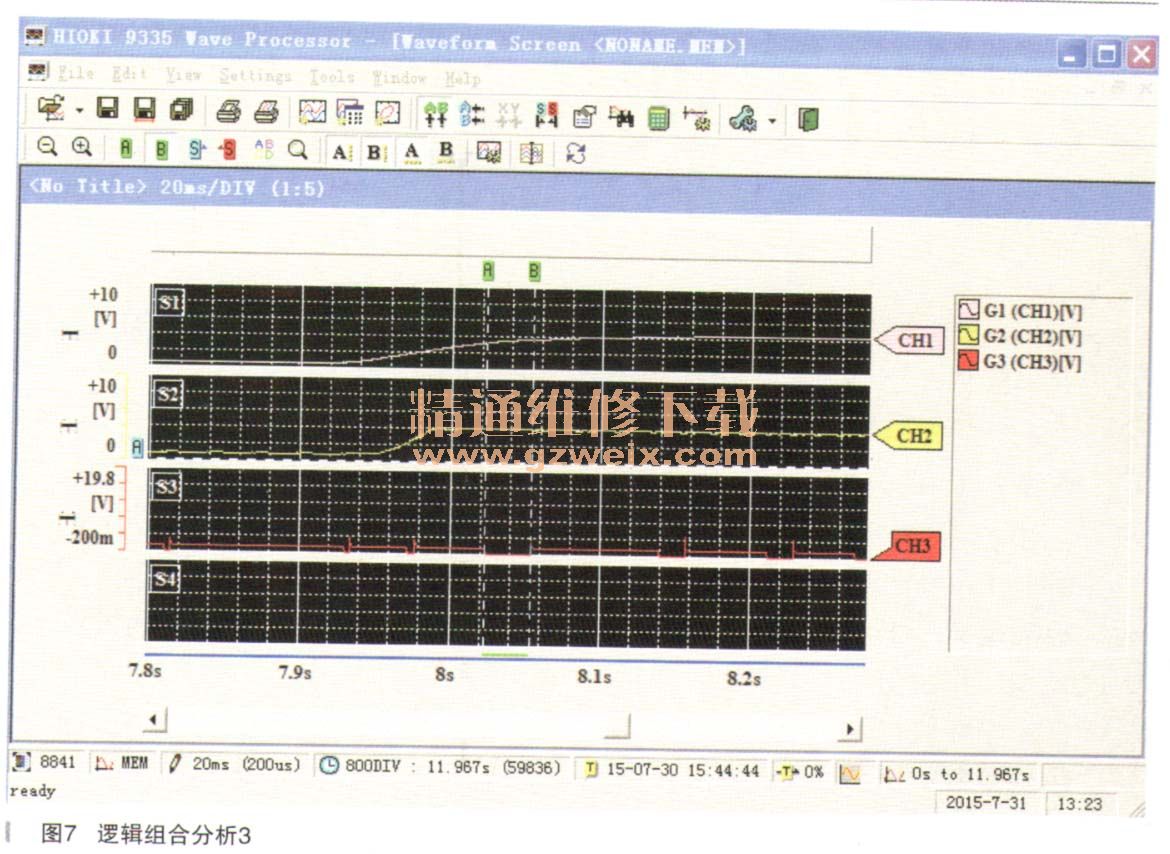Open the Window menu
Screen dimensions: 1170x854
point(399,77)
